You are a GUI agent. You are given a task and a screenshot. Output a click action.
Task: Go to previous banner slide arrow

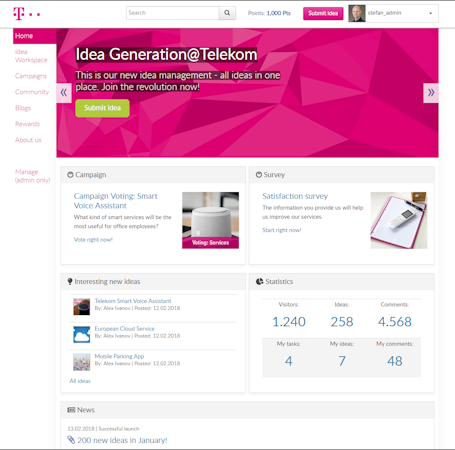64,93
